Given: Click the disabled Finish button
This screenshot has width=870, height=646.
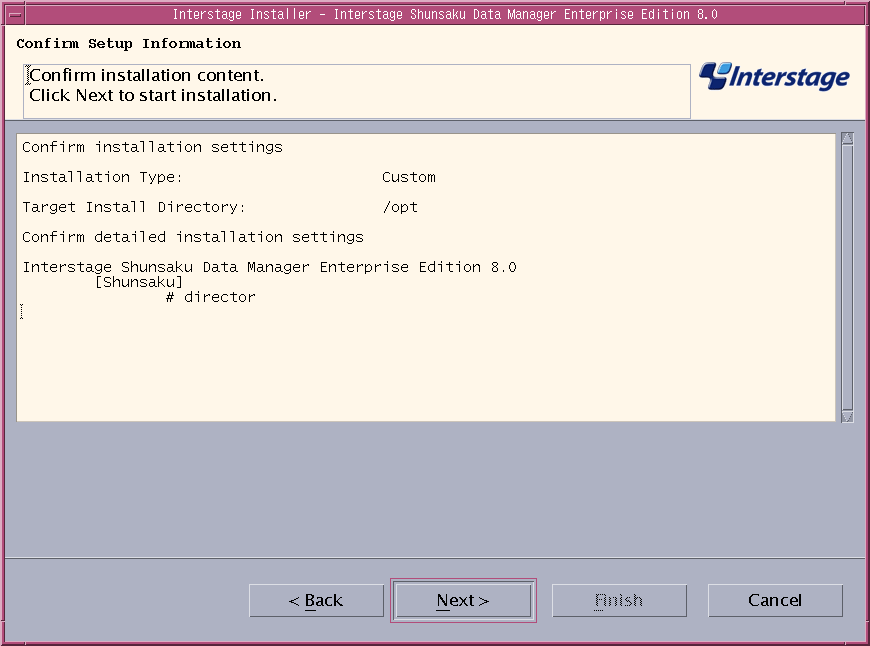Looking at the screenshot, I should pos(619,600).
